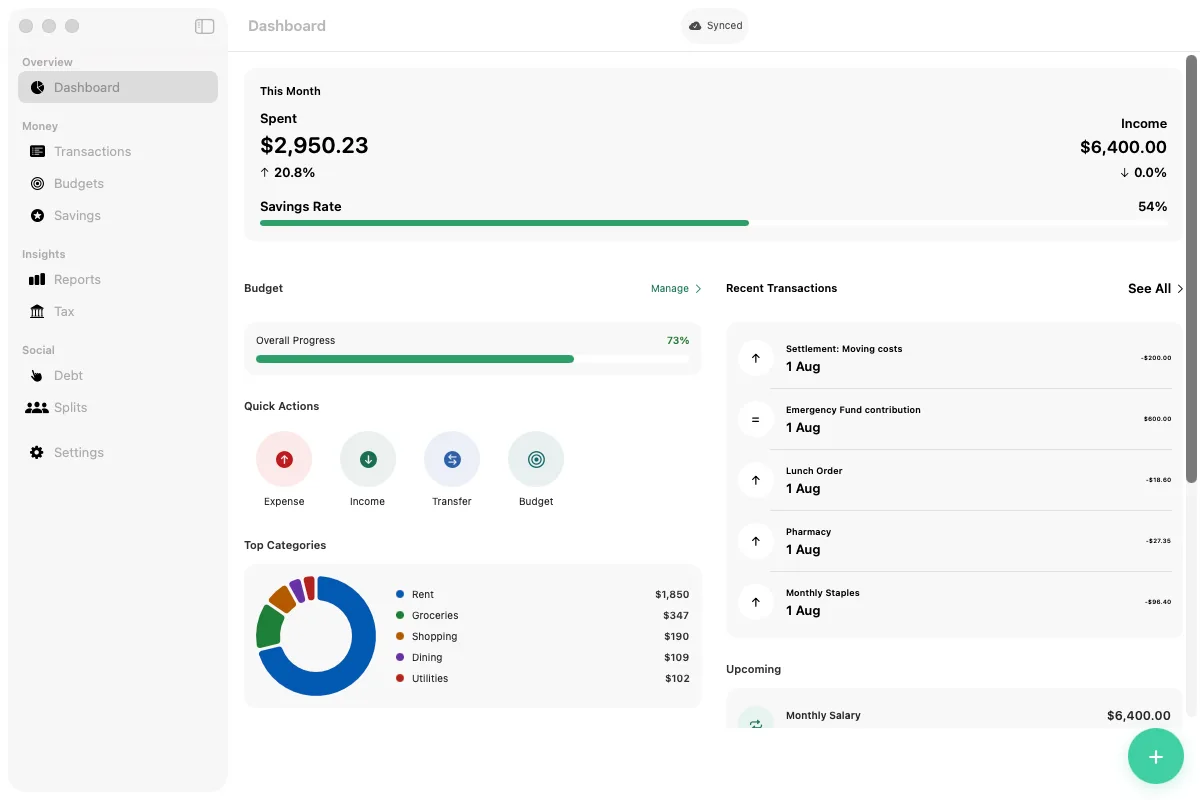Click the Lunch Order transaction title
1200x800 pixels.
click(814, 471)
